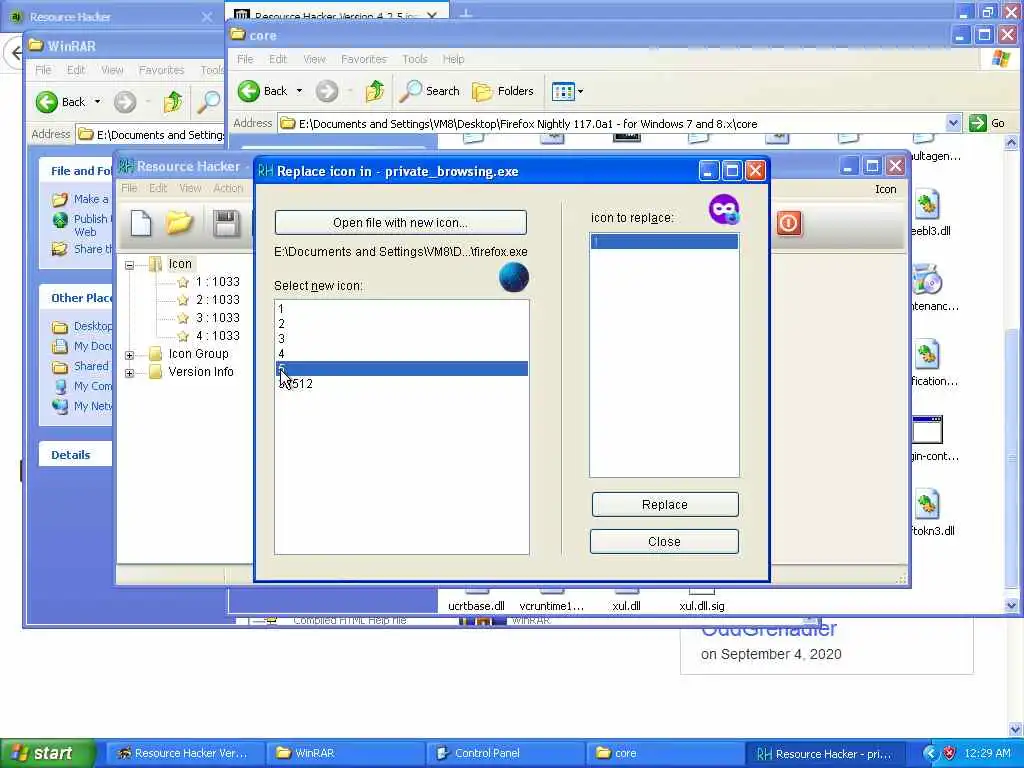Select tree item 3 : 1033
Viewport: 1024px width, 768px height.
coord(217,317)
